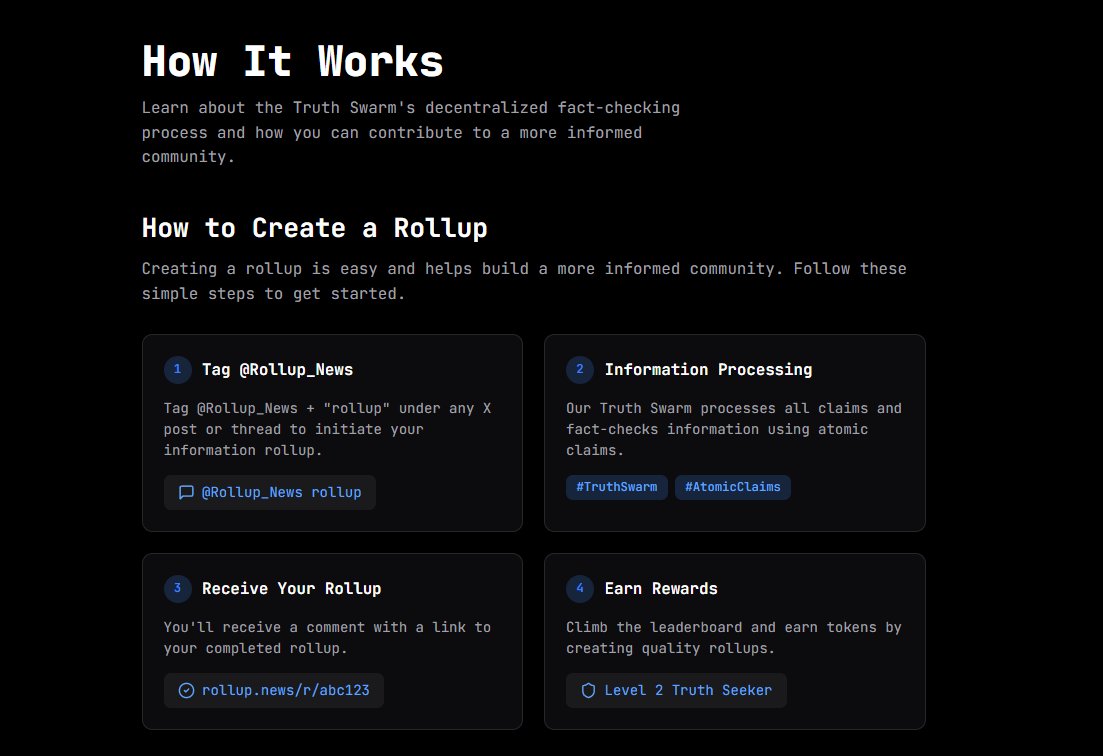The width and height of the screenshot is (1103, 756).
Task: Click the speech bubble icon beside @Rollup_News rollup
Action: 186,492
